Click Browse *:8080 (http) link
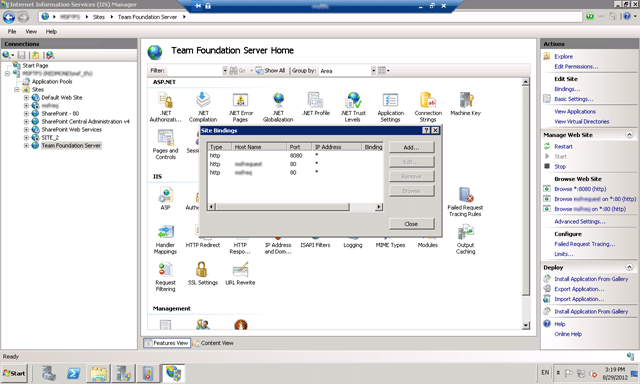The image size is (640, 384). coord(580,189)
